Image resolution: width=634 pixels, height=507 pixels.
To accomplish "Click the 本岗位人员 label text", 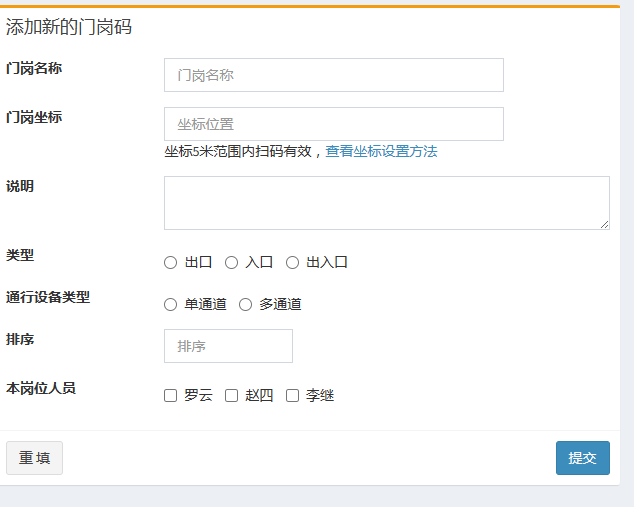I will (41, 388).
